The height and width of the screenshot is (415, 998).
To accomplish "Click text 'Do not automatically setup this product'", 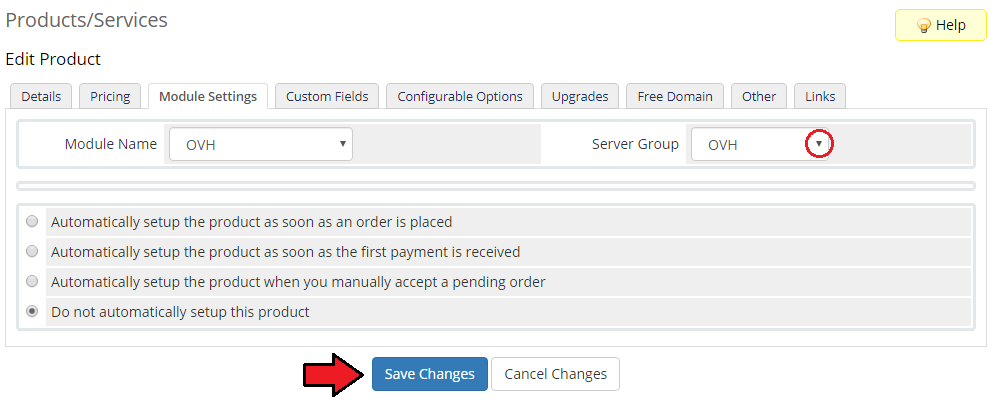I will [x=180, y=312].
